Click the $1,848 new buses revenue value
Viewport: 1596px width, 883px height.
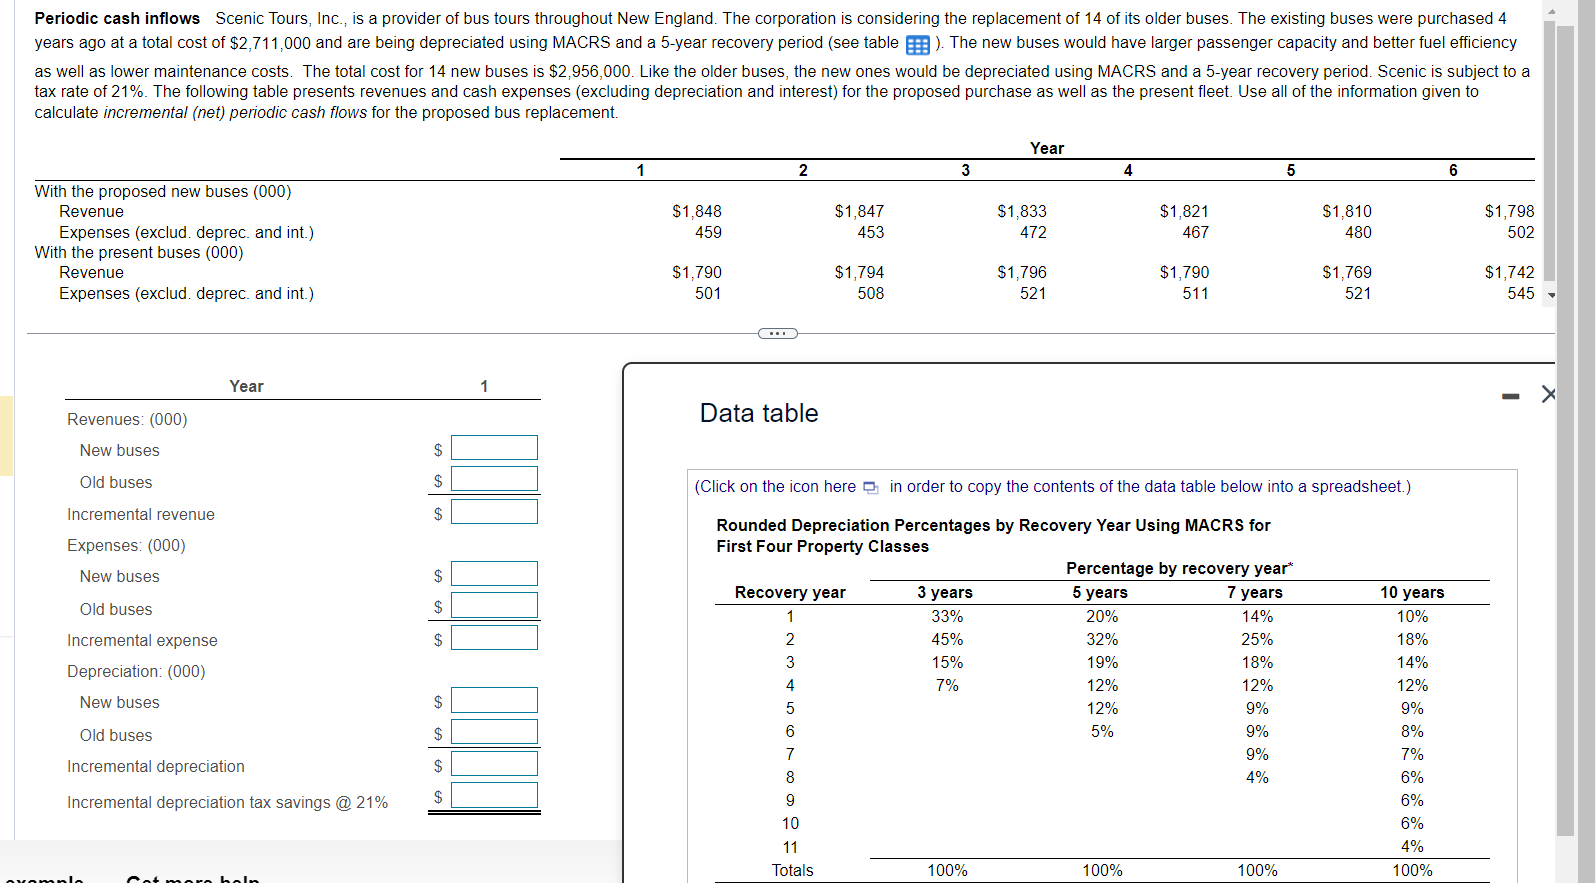point(697,212)
